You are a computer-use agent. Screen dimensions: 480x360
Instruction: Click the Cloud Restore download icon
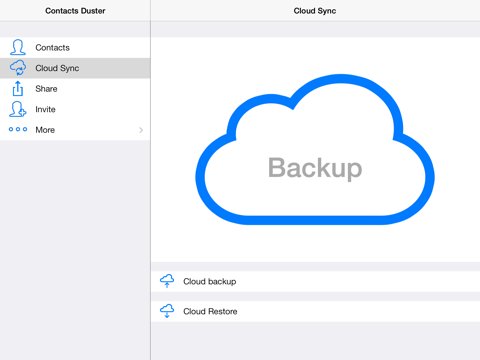(167, 311)
